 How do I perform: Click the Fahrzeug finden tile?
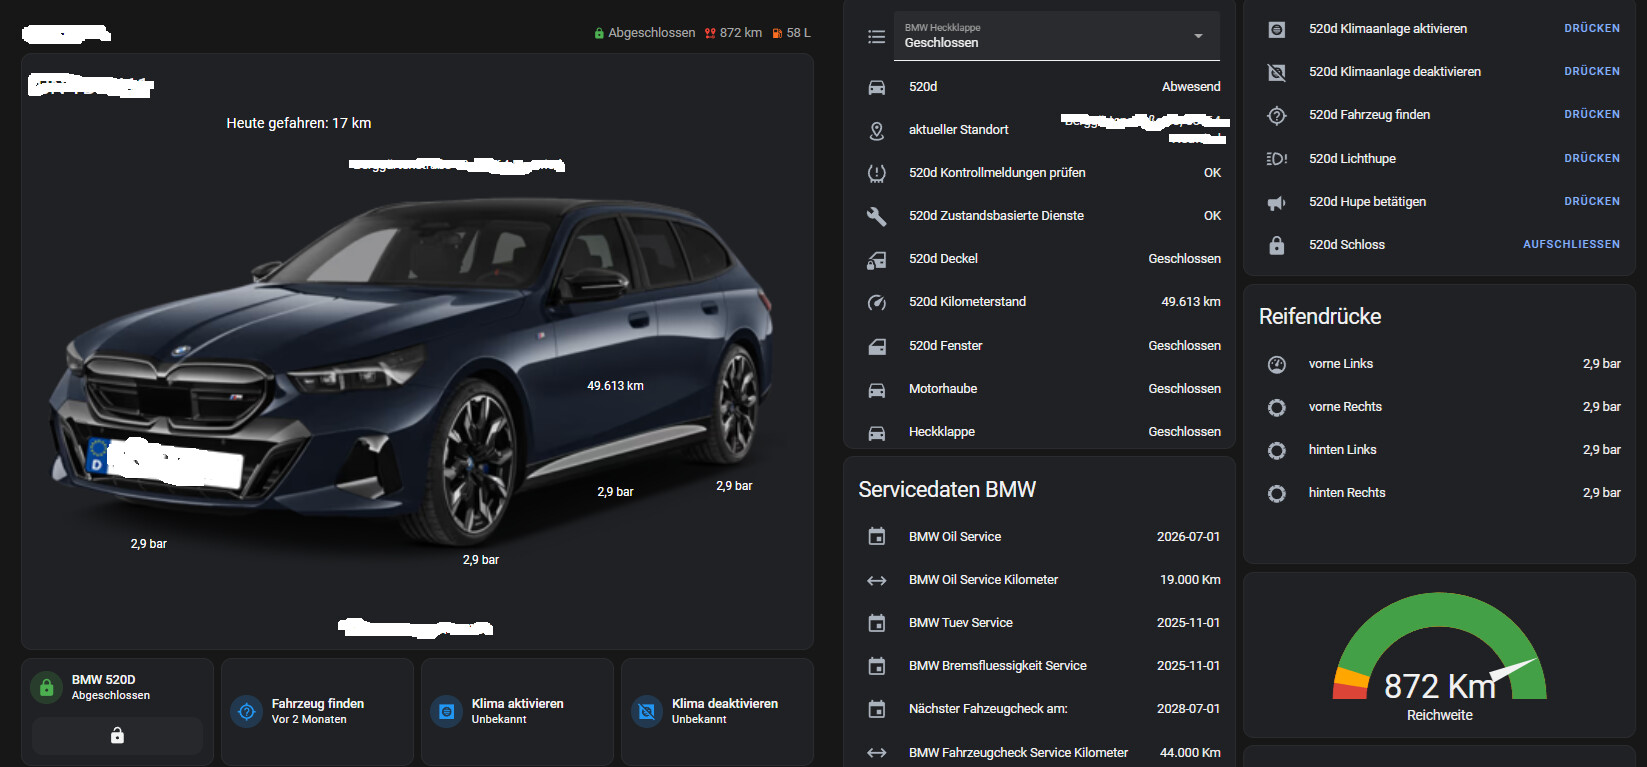click(x=317, y=711)
